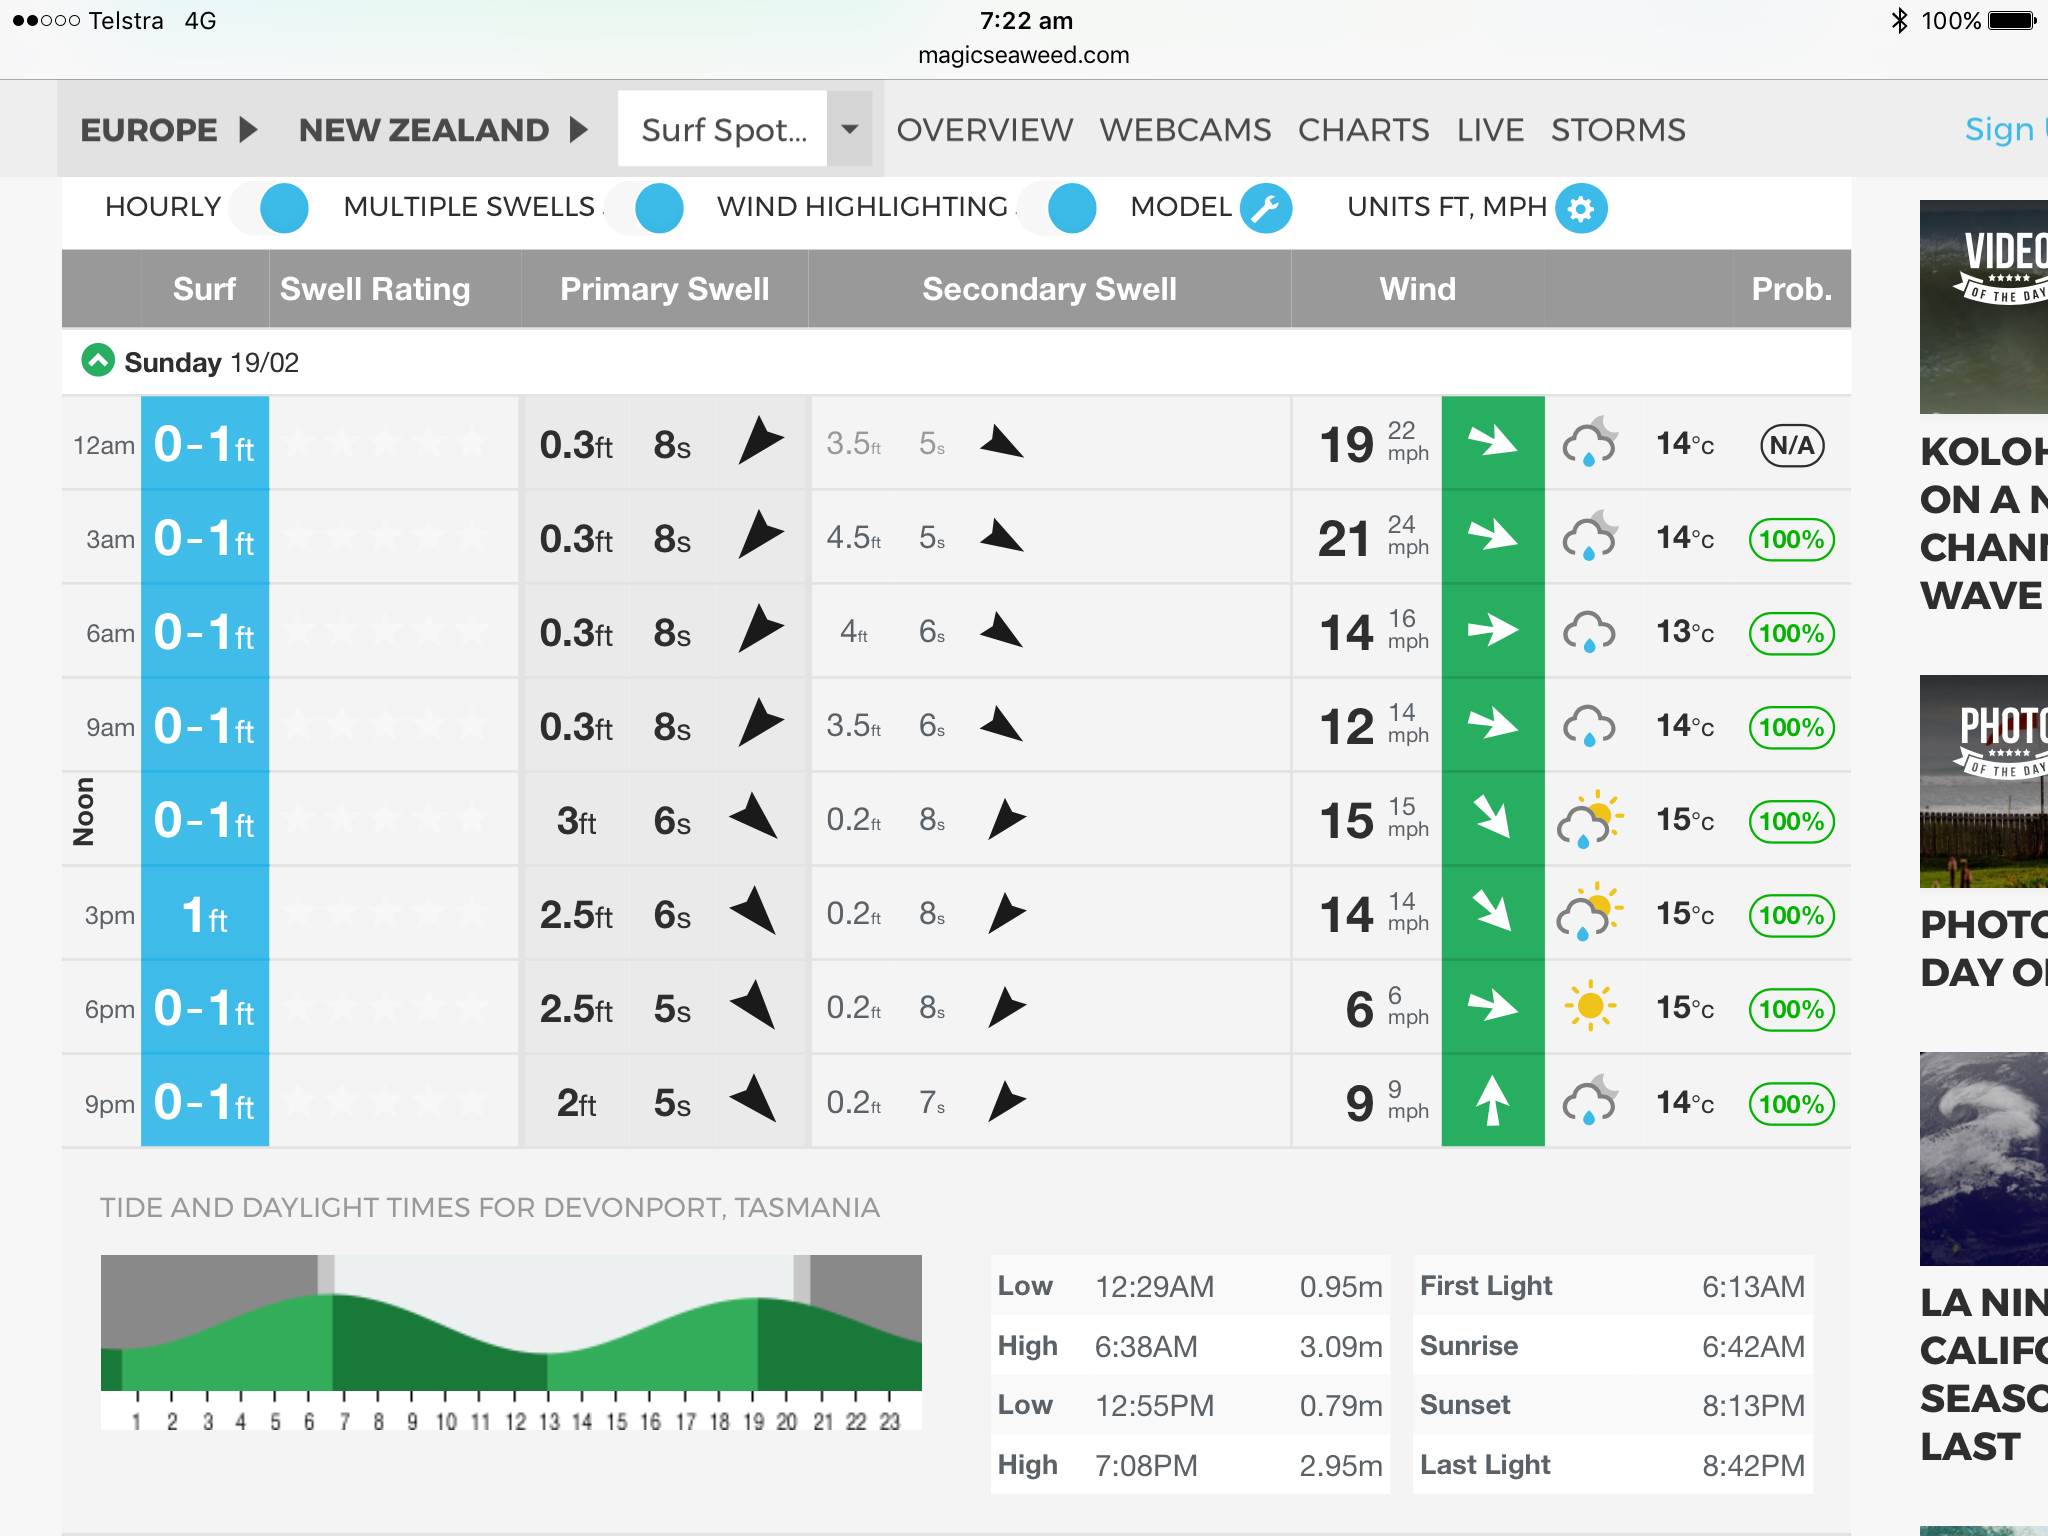Click the 3am 100% probability badge
Image resolution: width=2048 pixels, height=1536 pixels.
[1791, 539]
